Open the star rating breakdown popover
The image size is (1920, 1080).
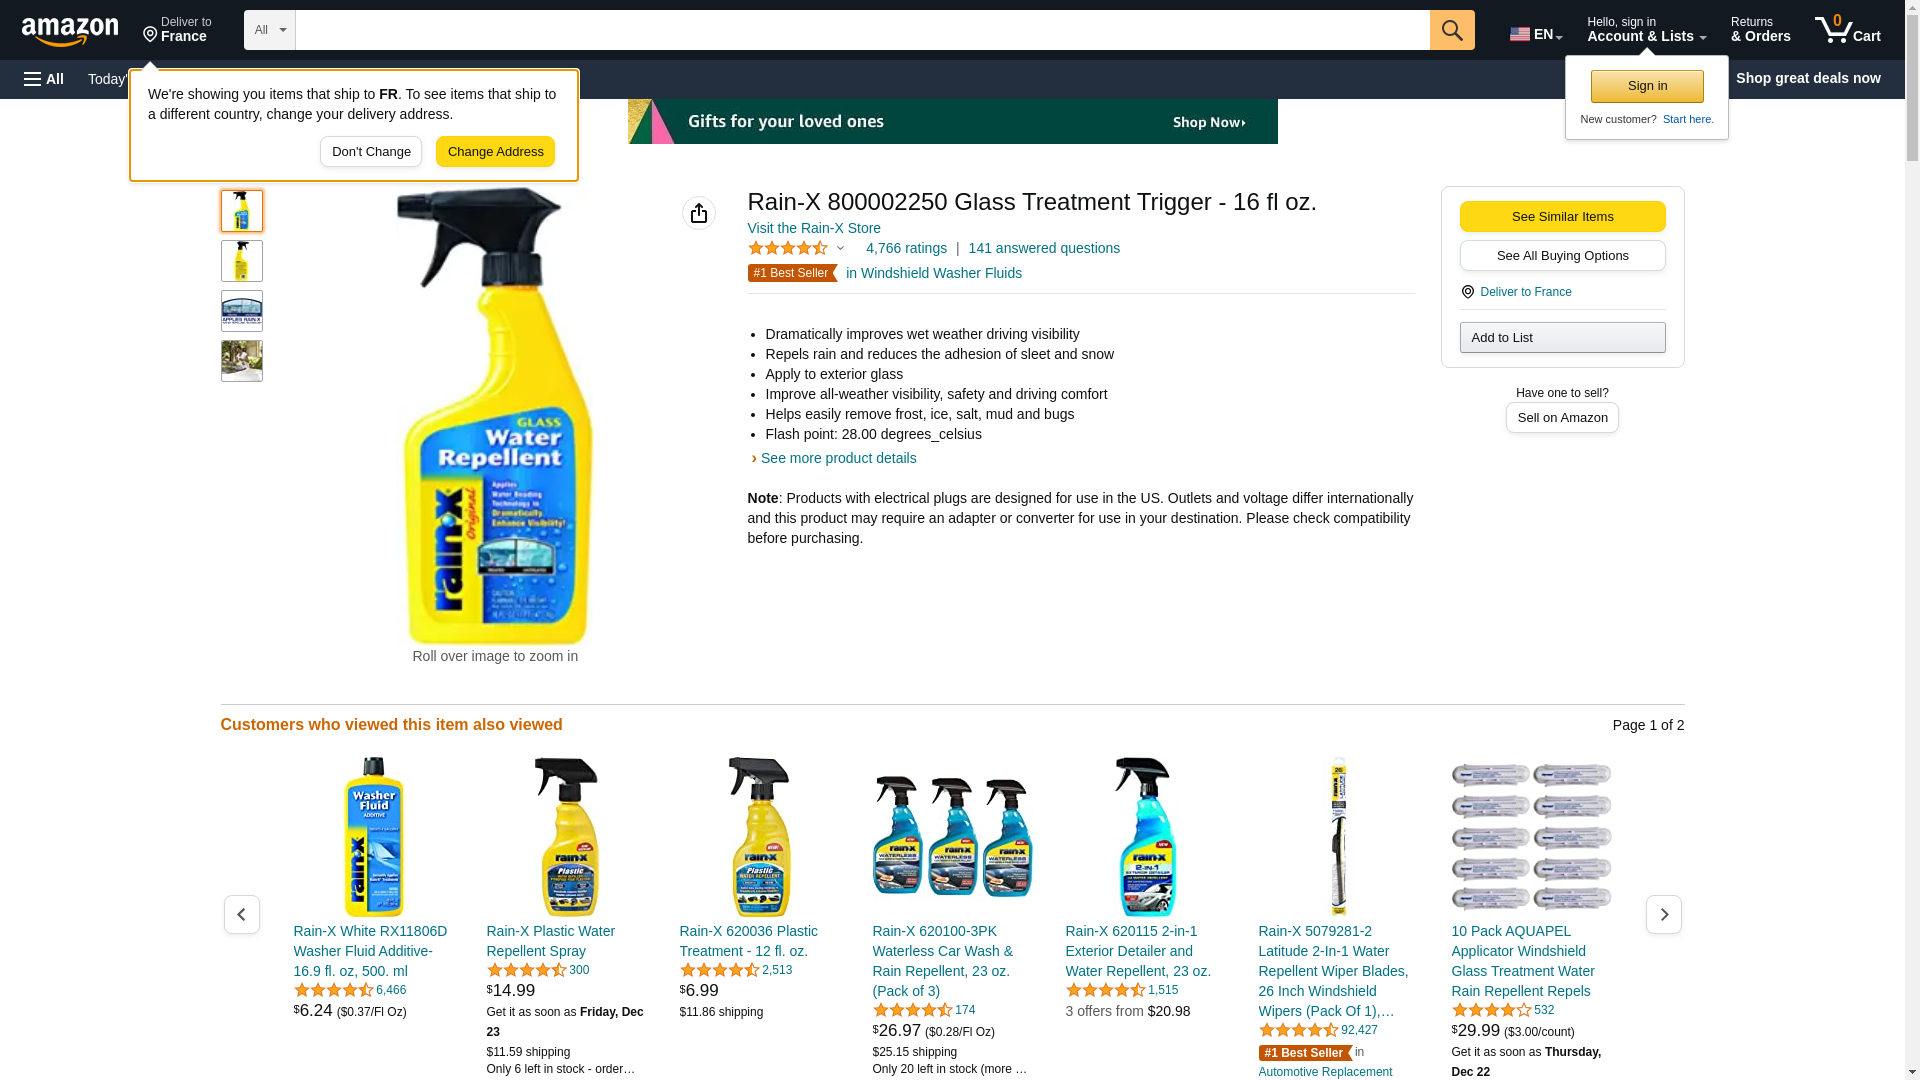pyautogui.click(x=796, y=248)
